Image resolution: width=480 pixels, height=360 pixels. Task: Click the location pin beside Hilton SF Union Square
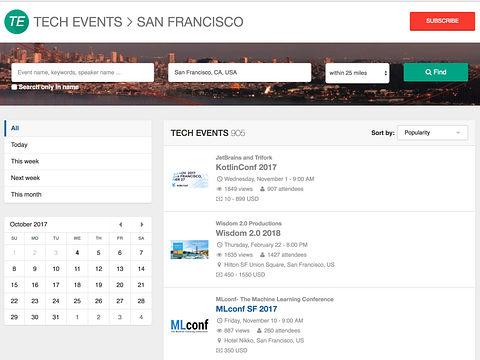219,265
